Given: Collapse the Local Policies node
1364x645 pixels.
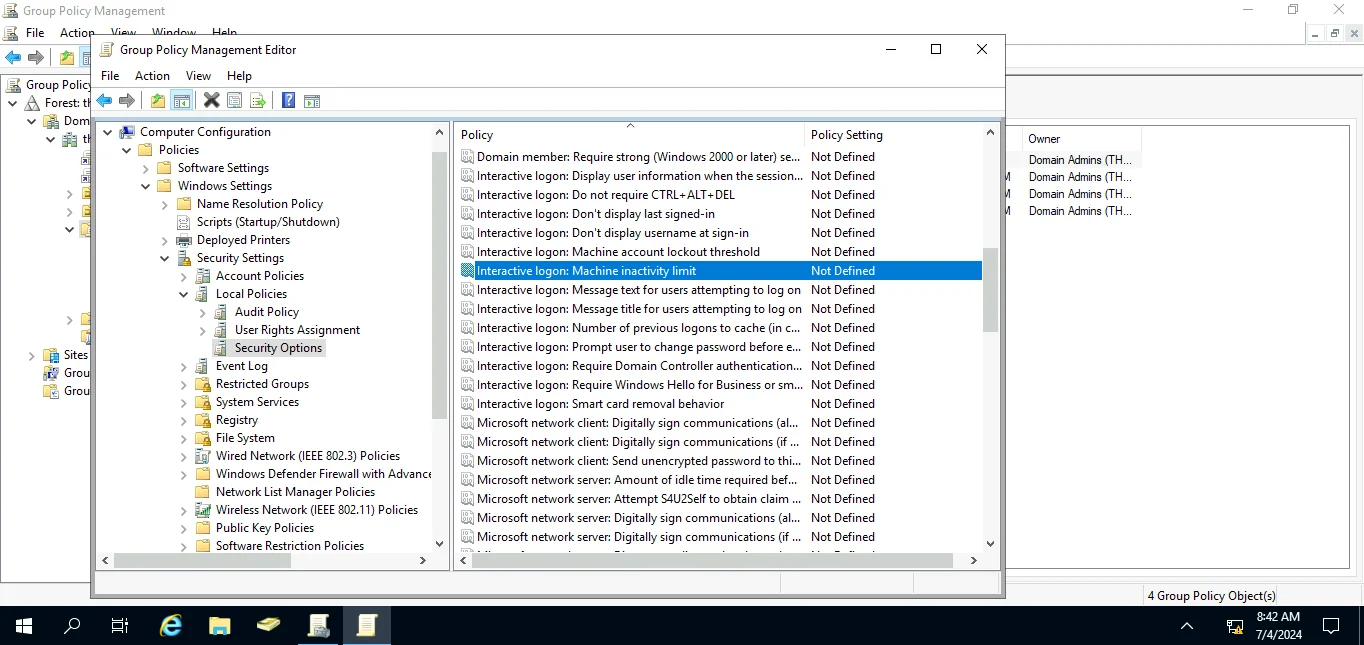Looking at the screenshot, I should 184,294.
